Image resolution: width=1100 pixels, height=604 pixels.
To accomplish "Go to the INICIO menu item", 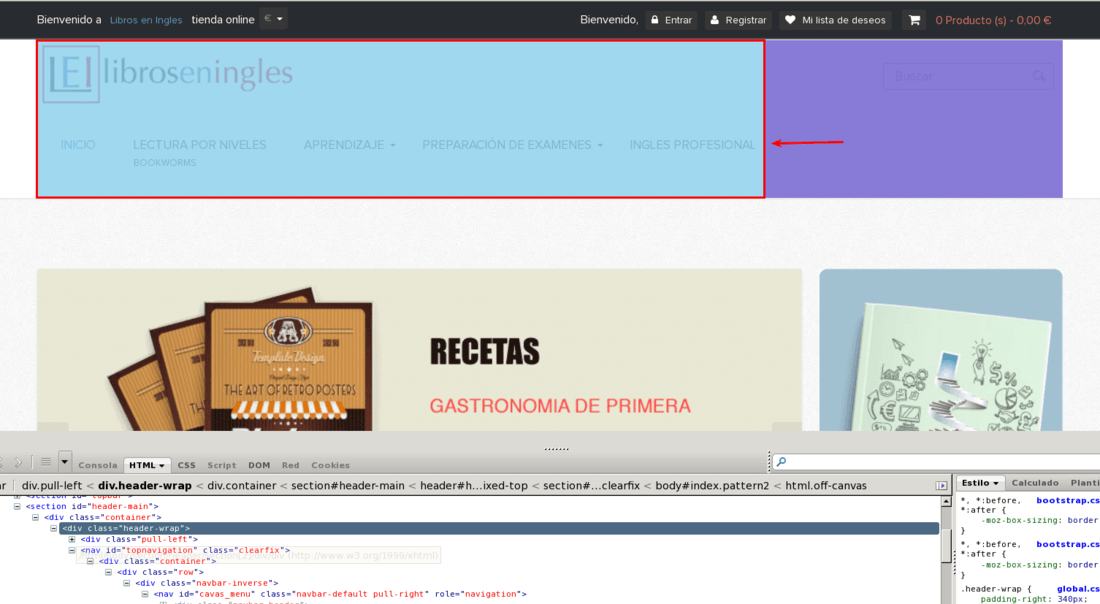I will [x=78, y=145].
